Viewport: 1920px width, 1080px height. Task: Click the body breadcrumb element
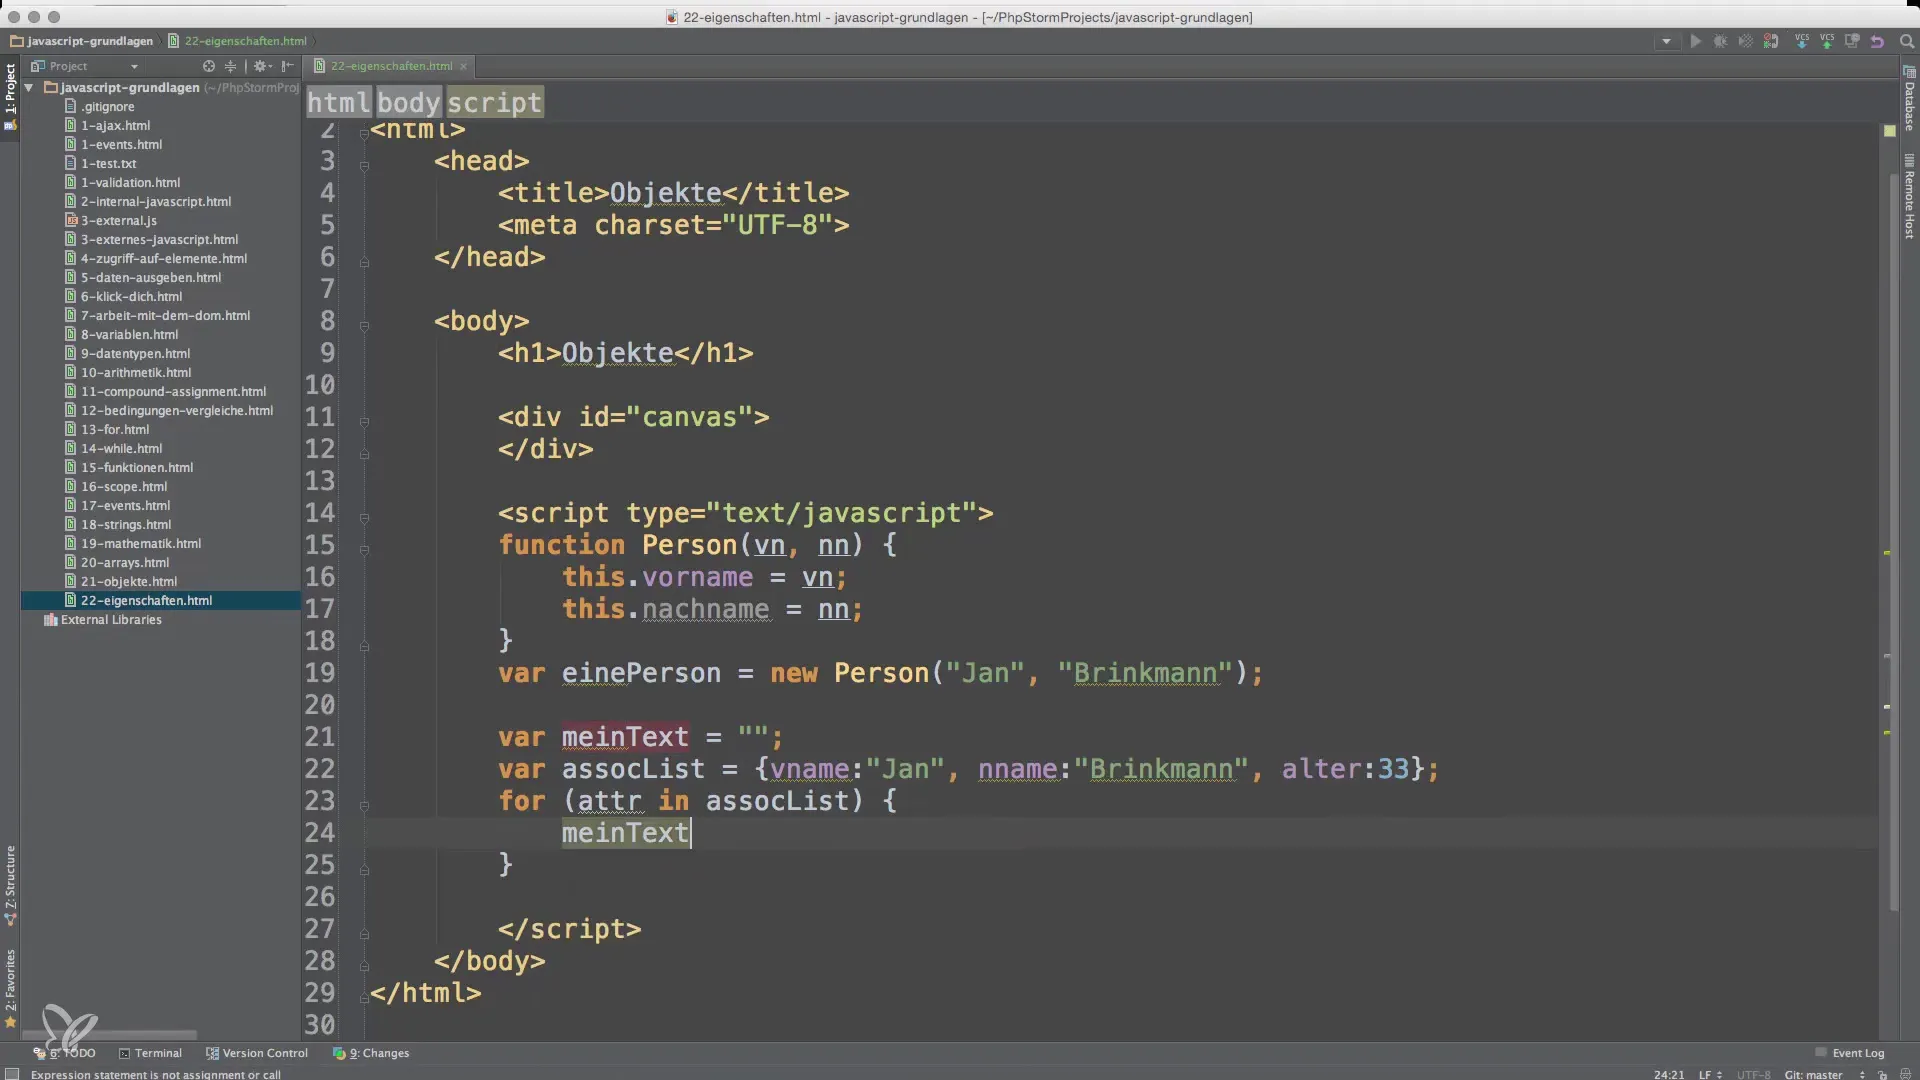(408, 102)
